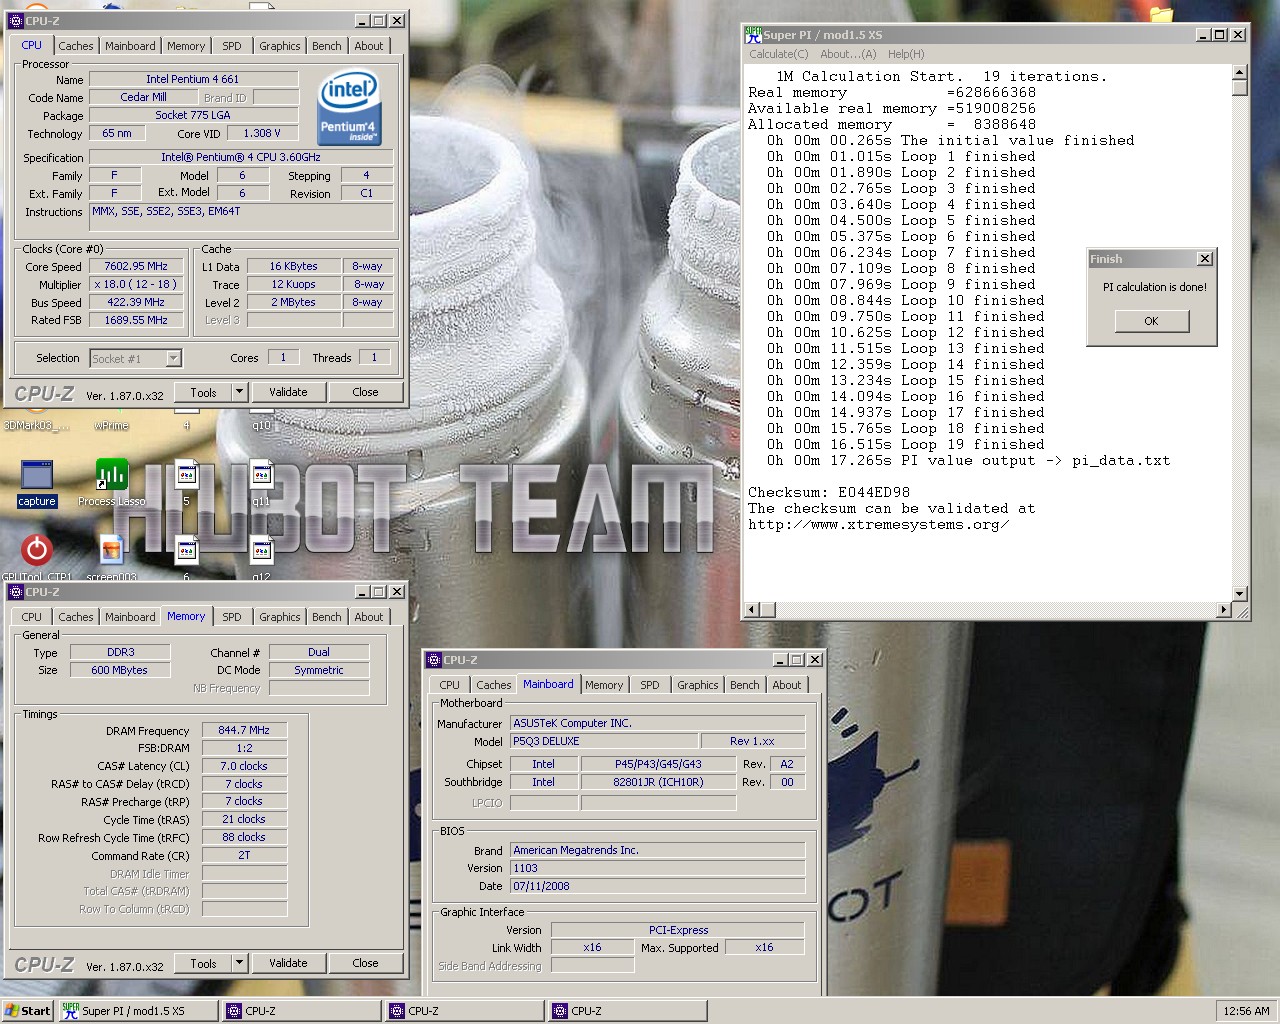This screenshot has width=1280, height=1024.
Task: Select the screen003 image file icon
Action: click(112, 550)
